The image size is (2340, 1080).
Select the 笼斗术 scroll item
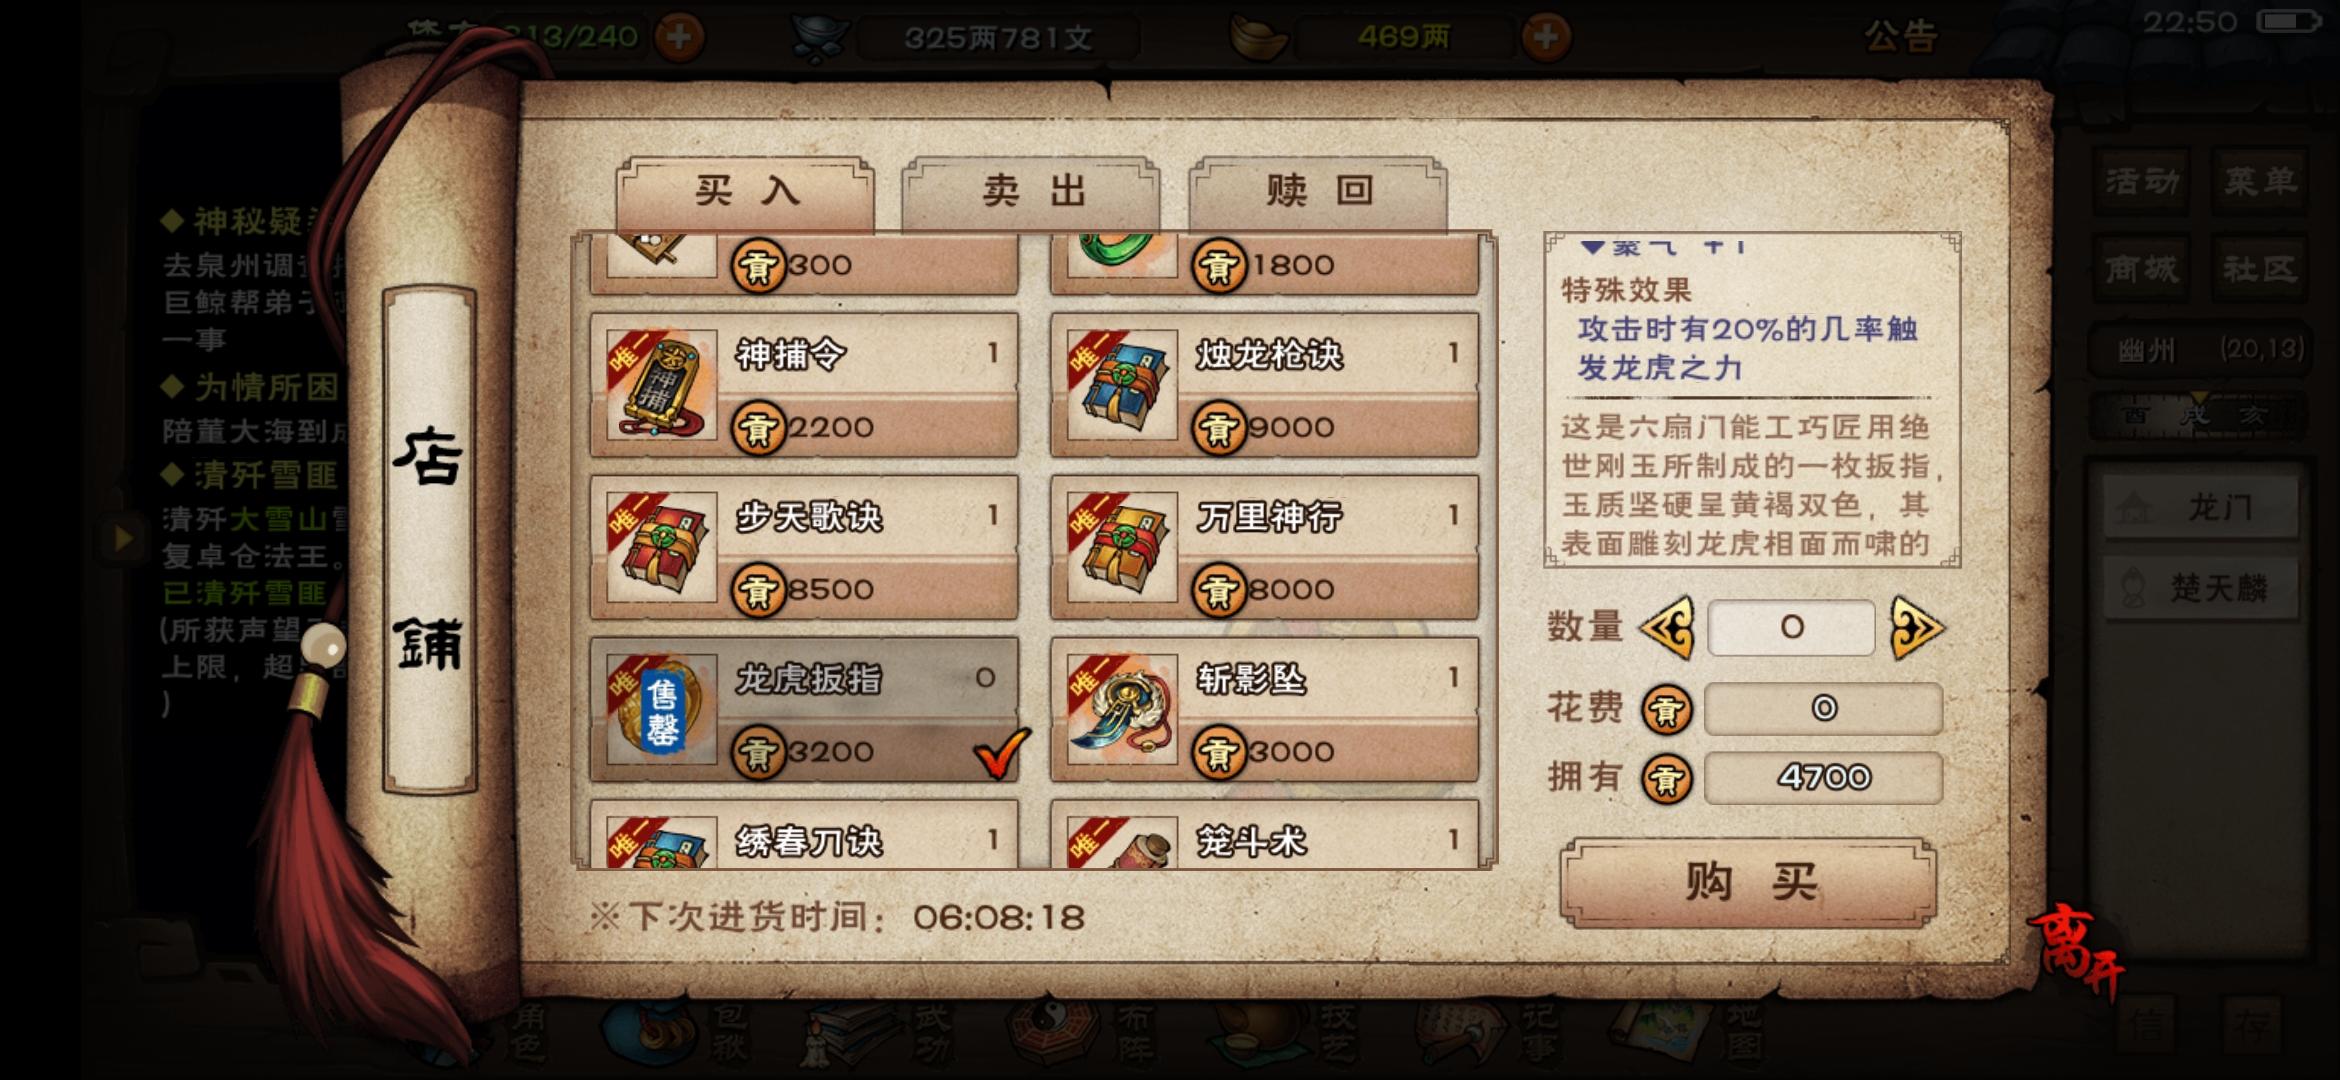pos(1264,834)
